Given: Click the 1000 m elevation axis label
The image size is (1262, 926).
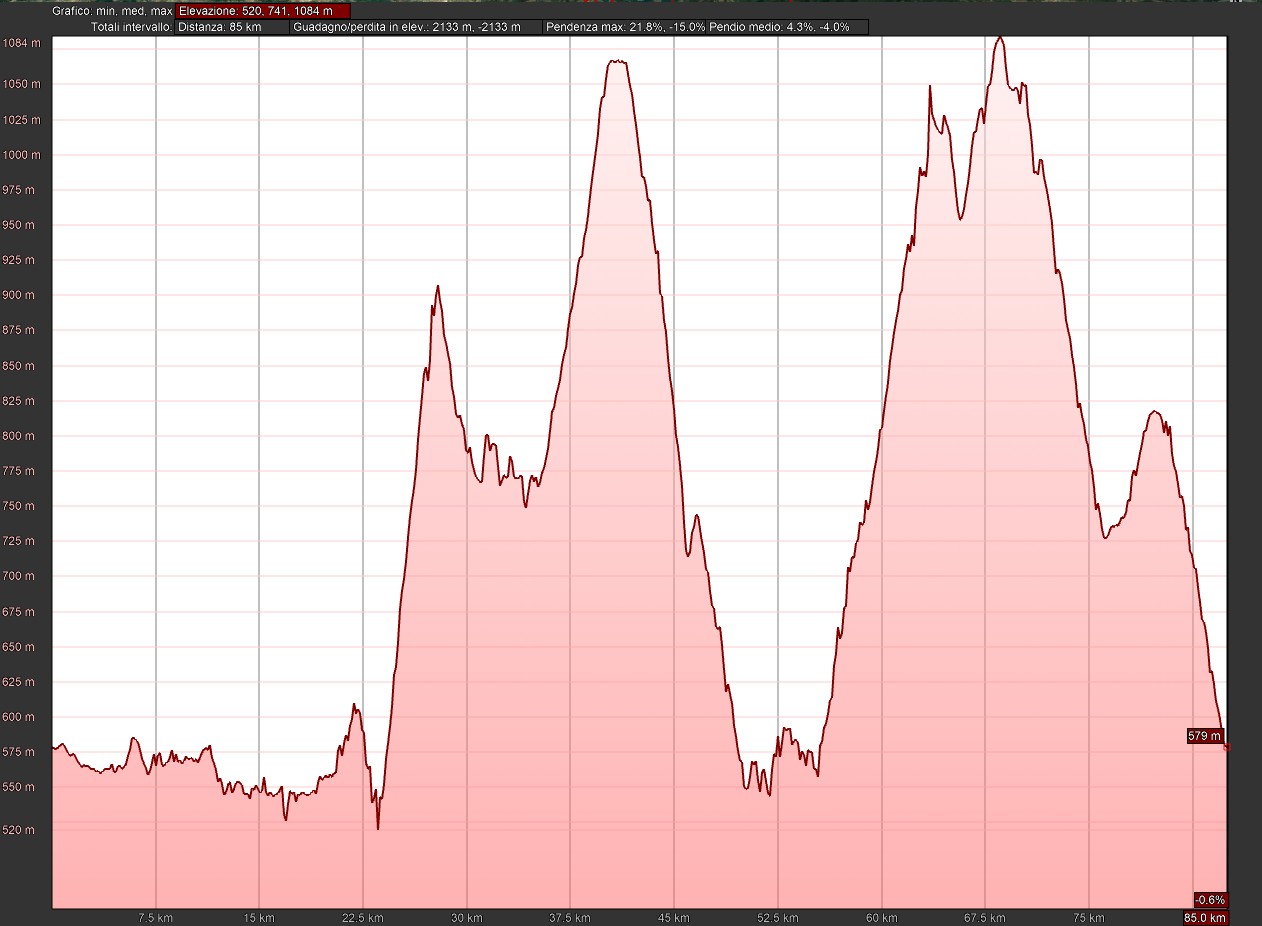Looking at the screenshot, I should point(21,155).
